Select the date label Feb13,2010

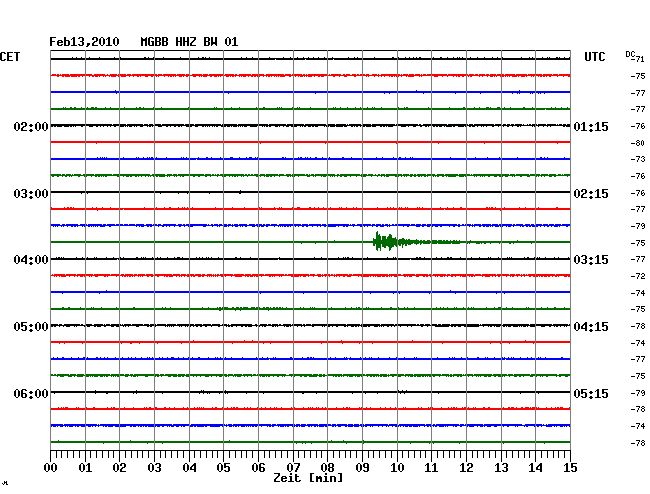pos(84,42)
